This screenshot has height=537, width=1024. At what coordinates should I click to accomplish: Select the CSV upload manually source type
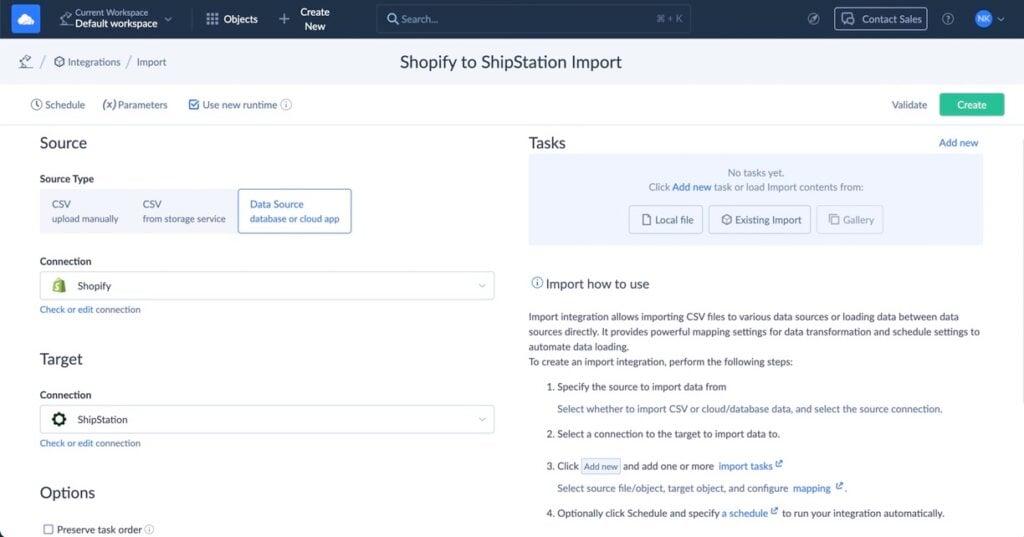(x=85, y=211)
